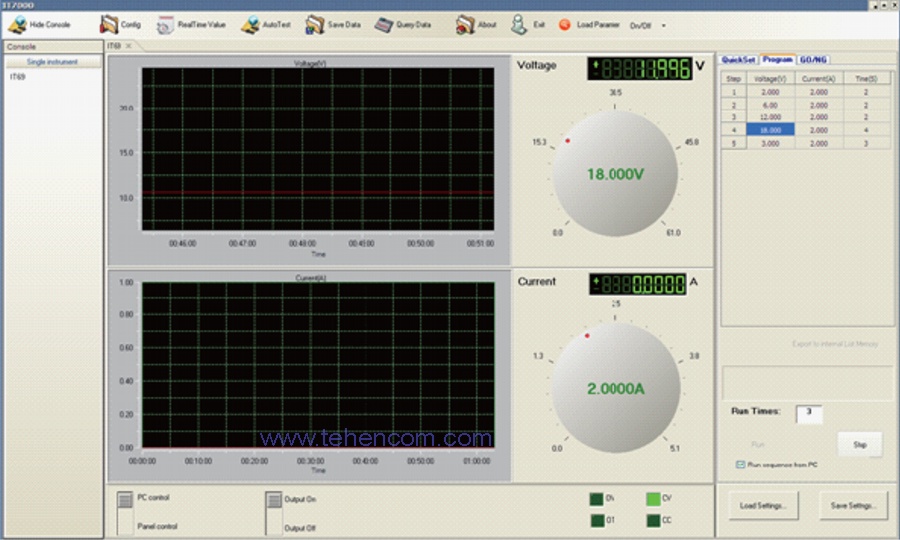Click the Run Times input field

809,413
